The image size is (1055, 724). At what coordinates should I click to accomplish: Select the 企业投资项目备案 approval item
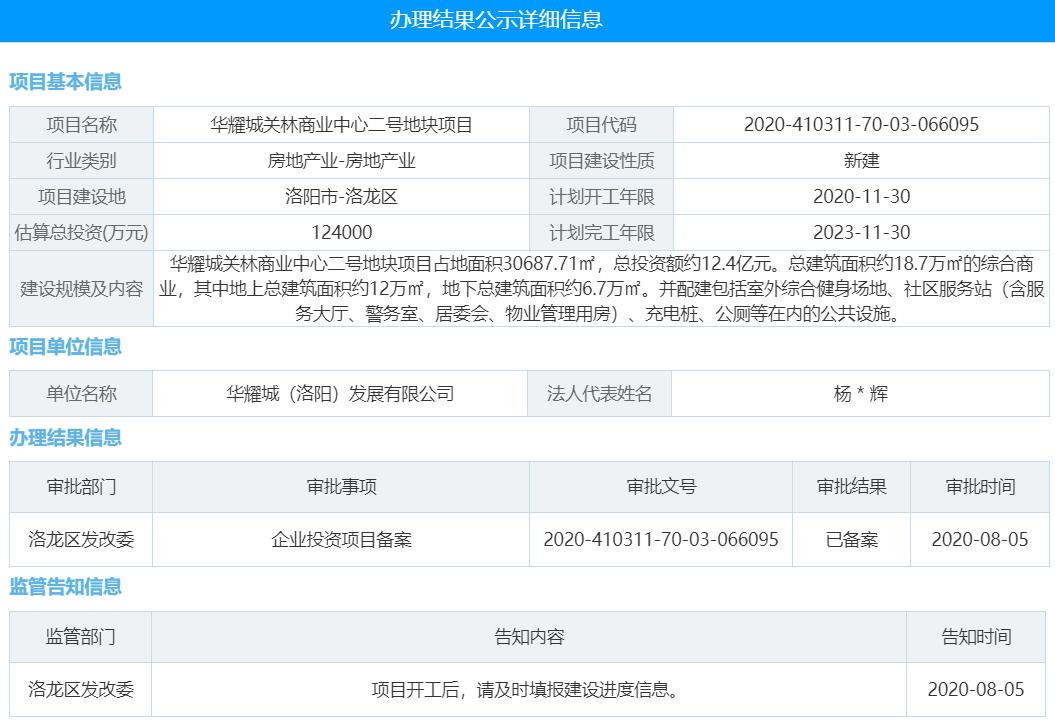[341, 539]
